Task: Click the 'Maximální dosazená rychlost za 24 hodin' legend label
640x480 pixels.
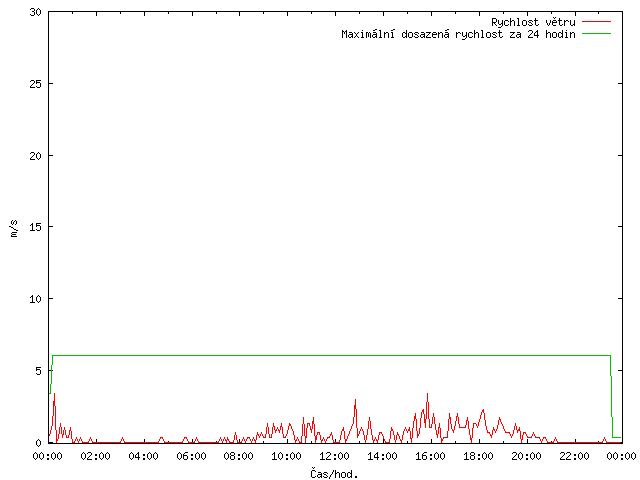Action: tap(458, 34)
